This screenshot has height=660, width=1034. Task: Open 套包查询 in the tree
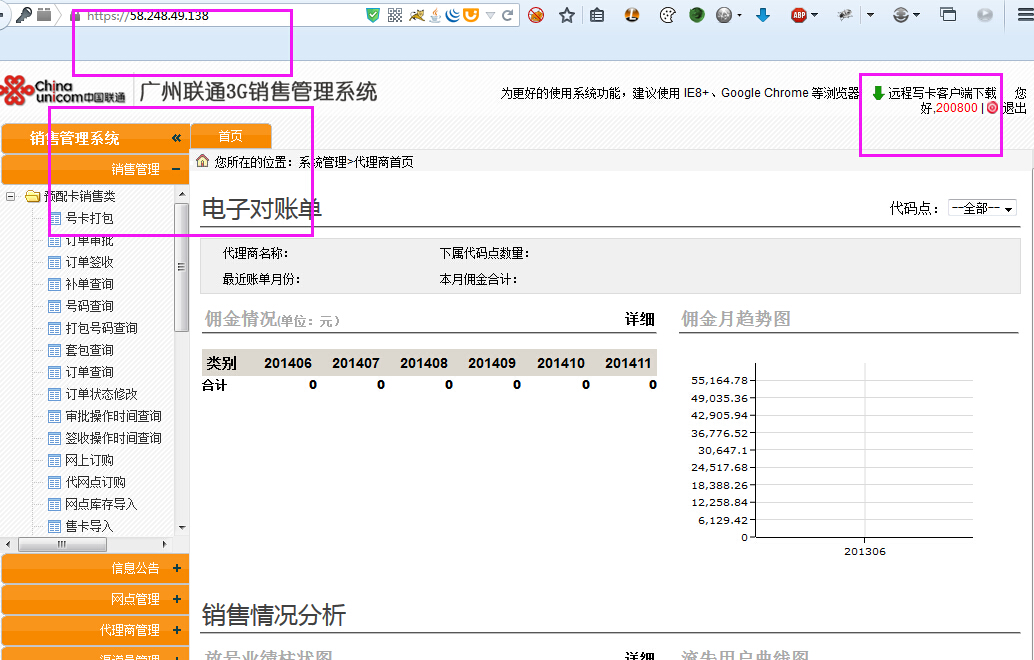(89, 350)
